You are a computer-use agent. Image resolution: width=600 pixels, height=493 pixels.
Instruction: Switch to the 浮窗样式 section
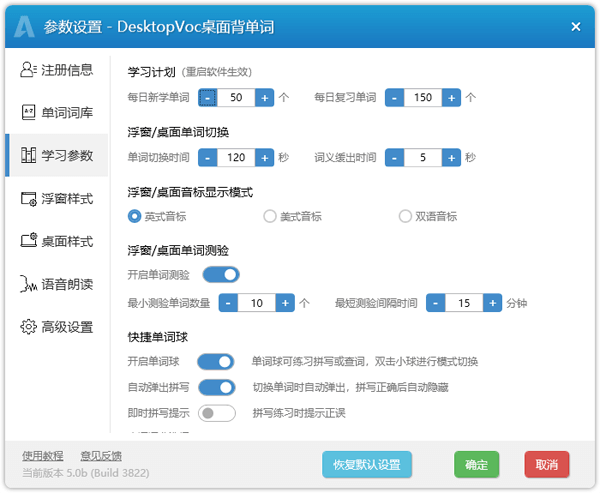[x=57, y=199]
